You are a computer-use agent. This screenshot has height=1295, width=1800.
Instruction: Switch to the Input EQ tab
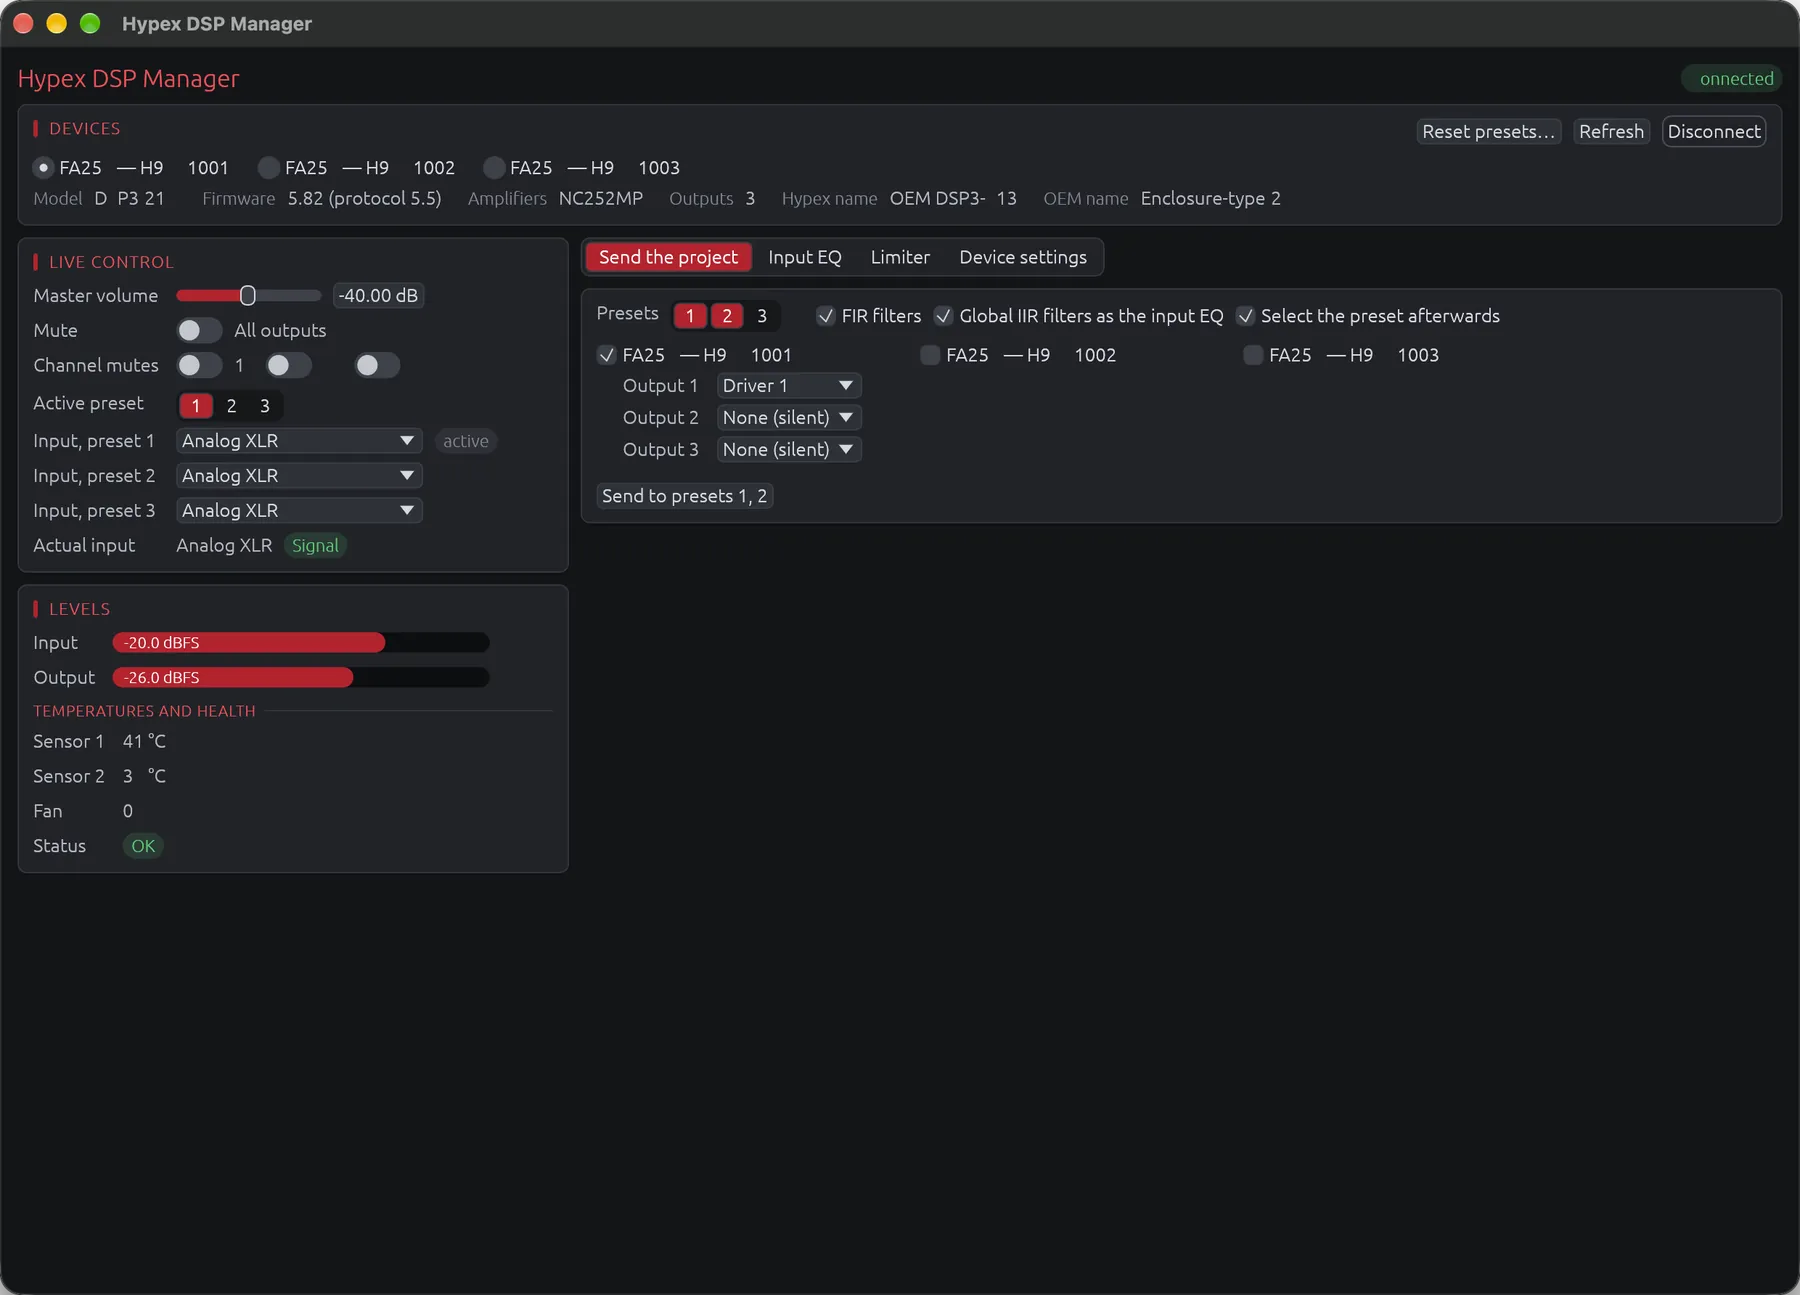(805, 257)
